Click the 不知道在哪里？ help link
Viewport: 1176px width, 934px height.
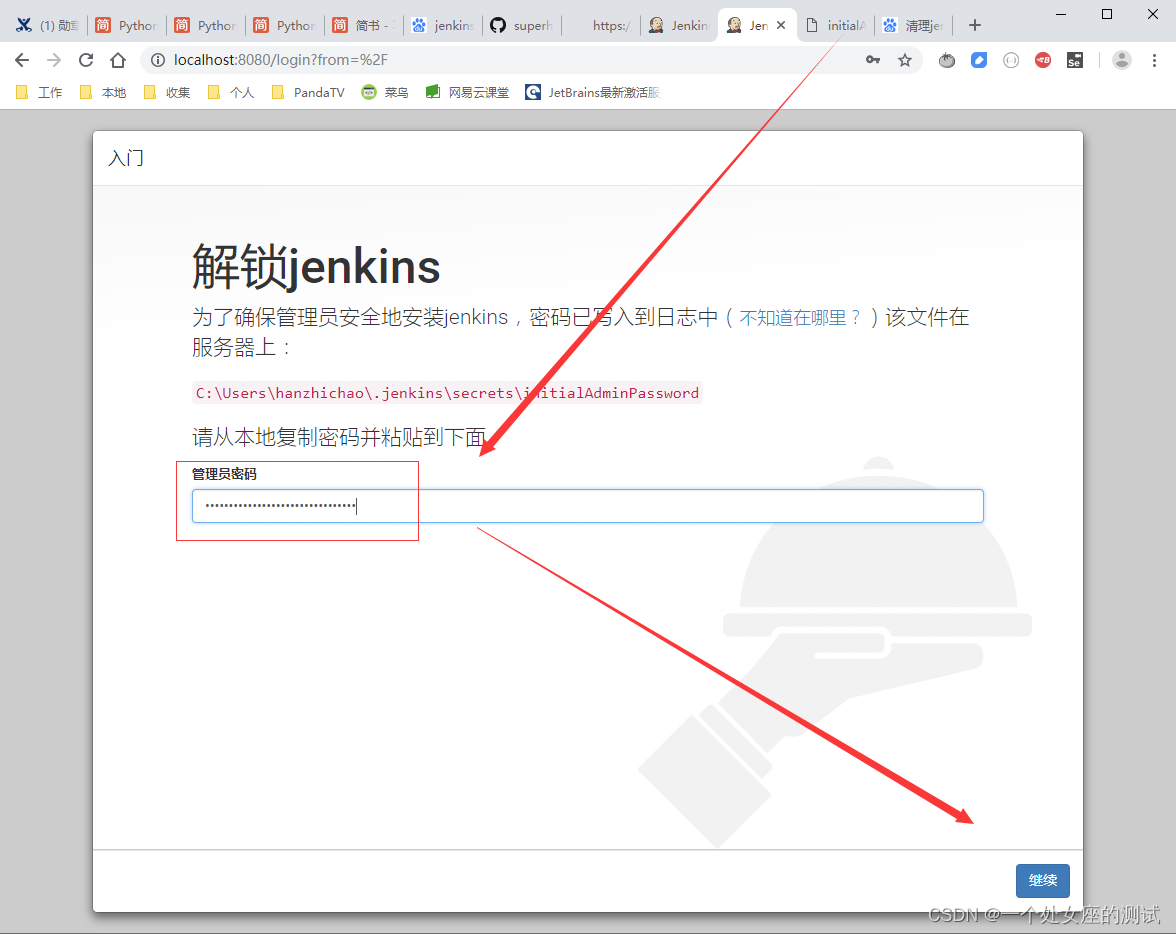pyautogui.click(x=800, y=318)
